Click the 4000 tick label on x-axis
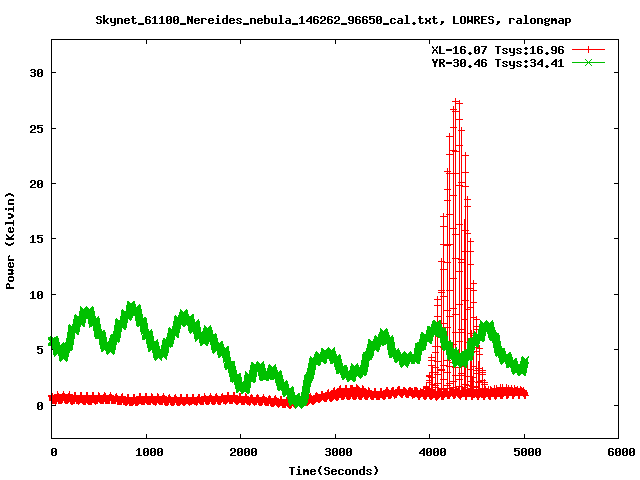This screenshot has width=640, height=480. pyautogui.click(x=430, y=452)
